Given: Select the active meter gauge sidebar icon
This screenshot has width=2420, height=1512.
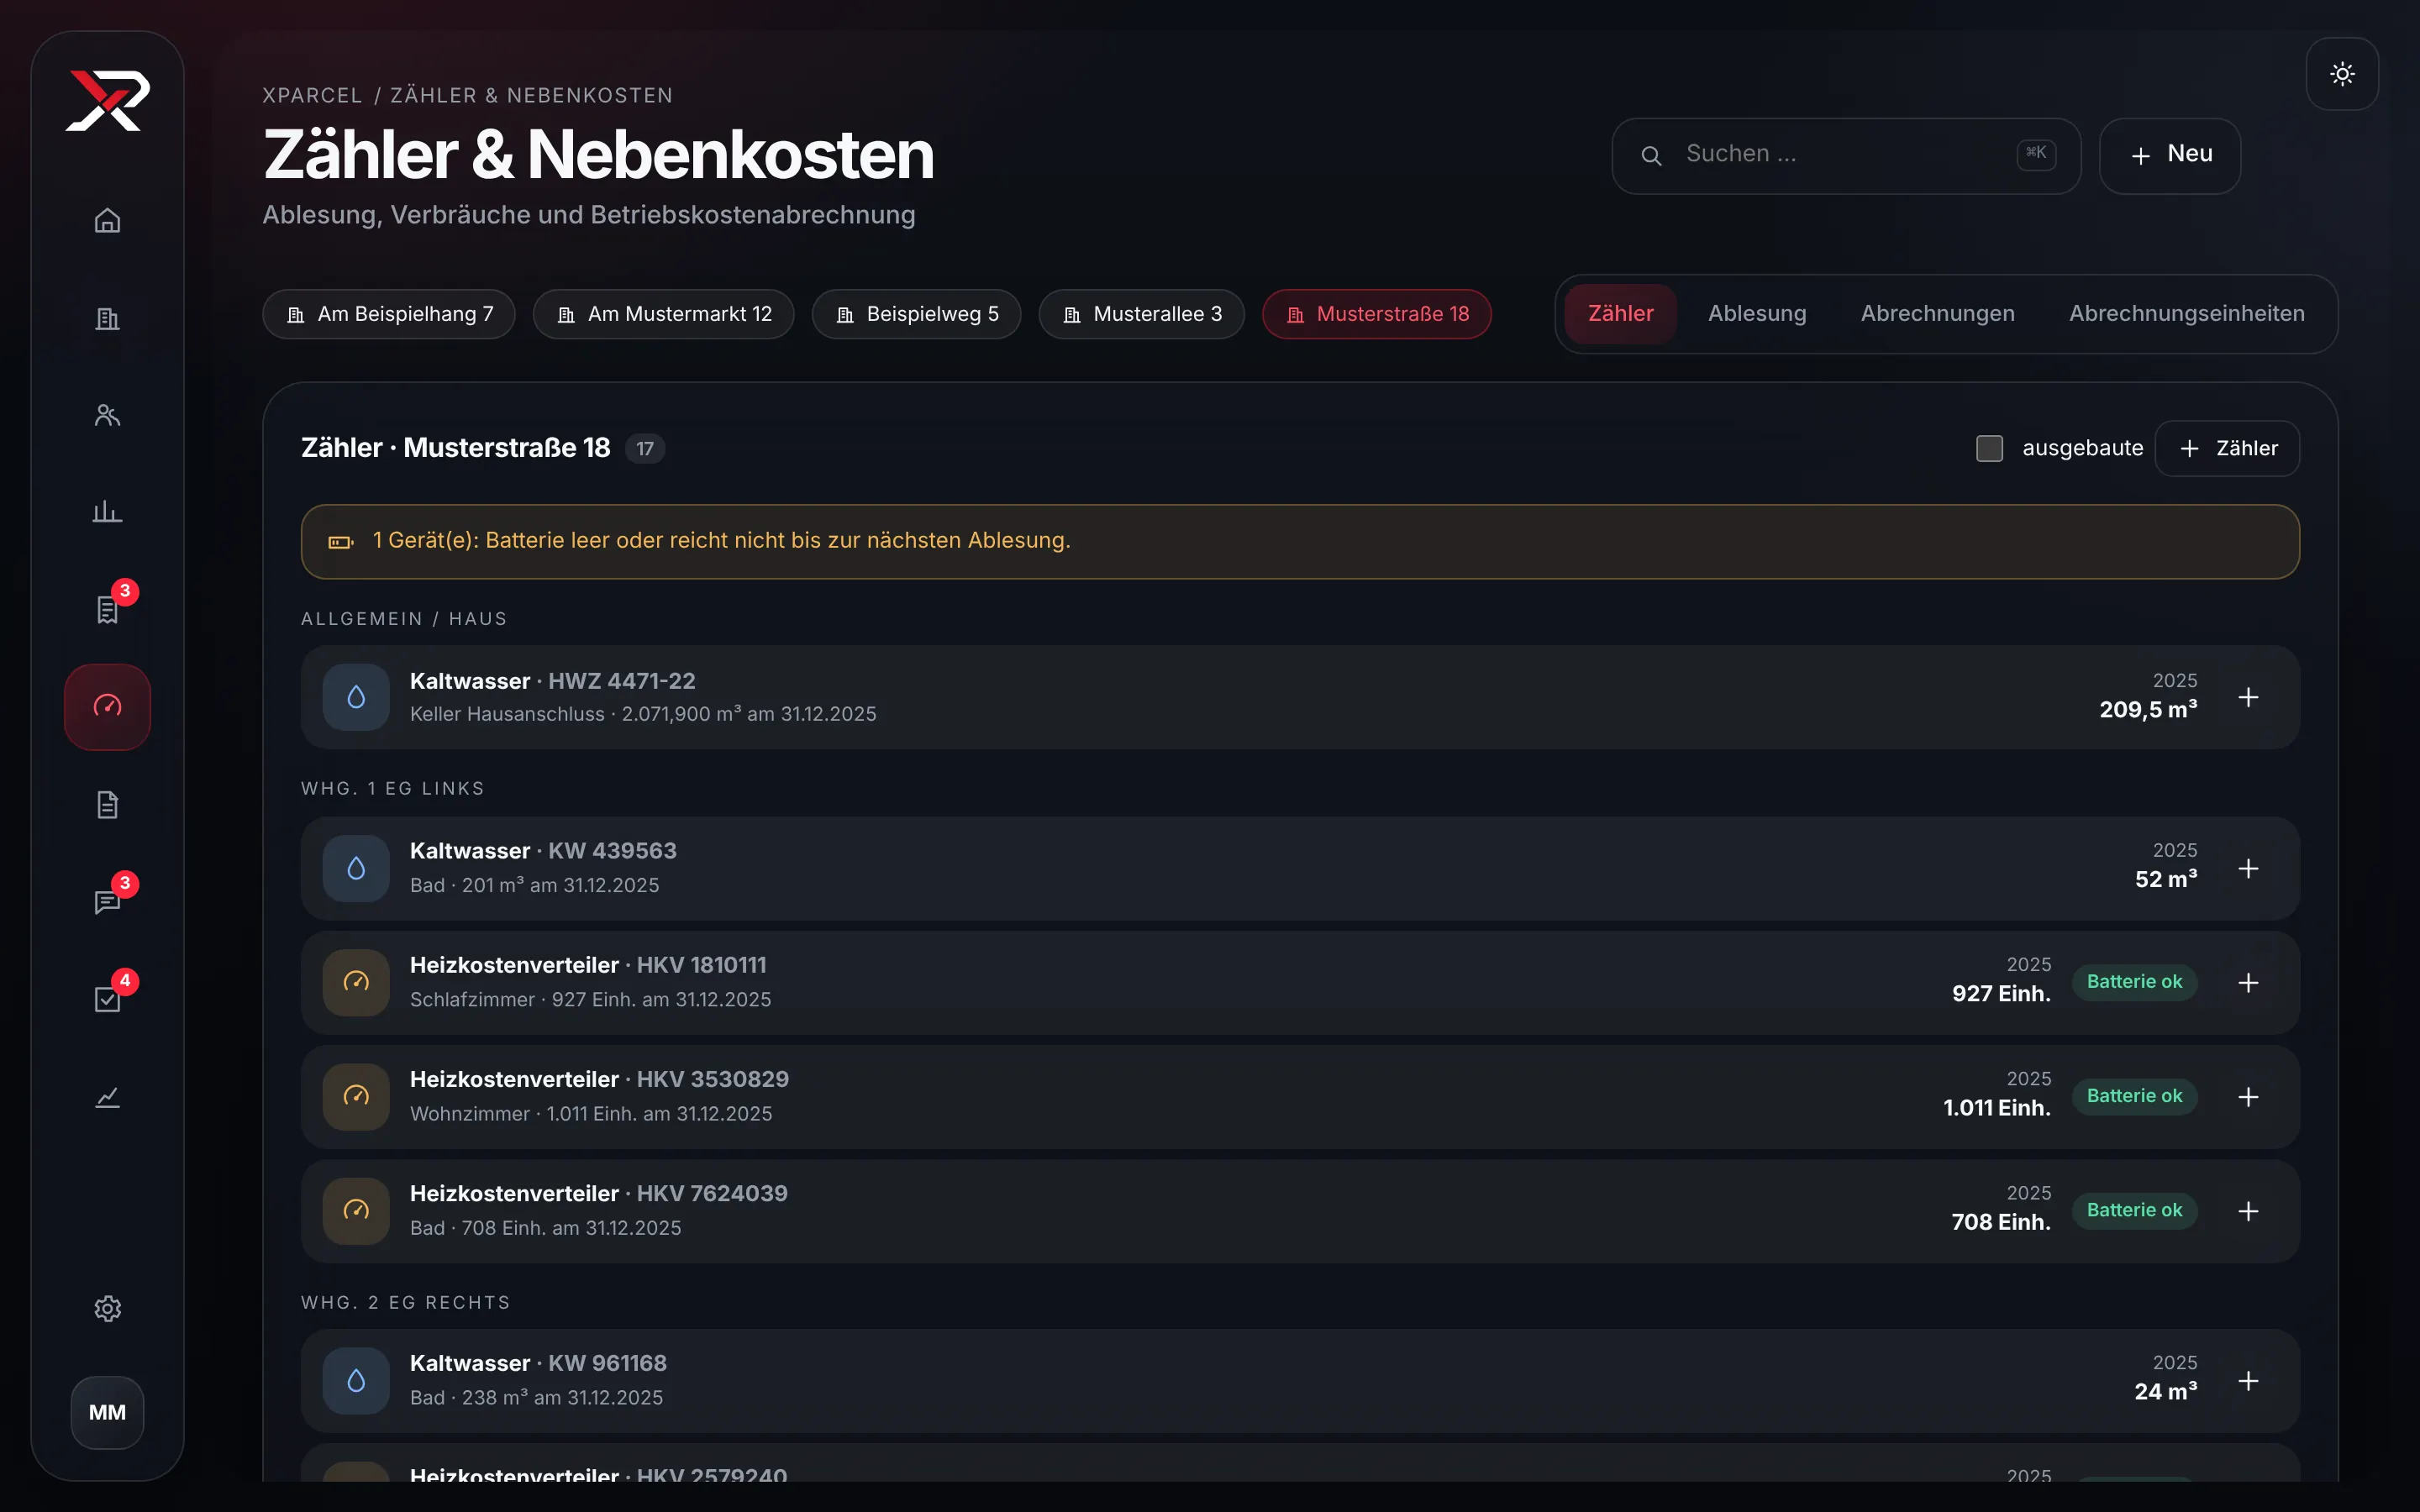Looking at the screenshot, I should tap(107, 707).
